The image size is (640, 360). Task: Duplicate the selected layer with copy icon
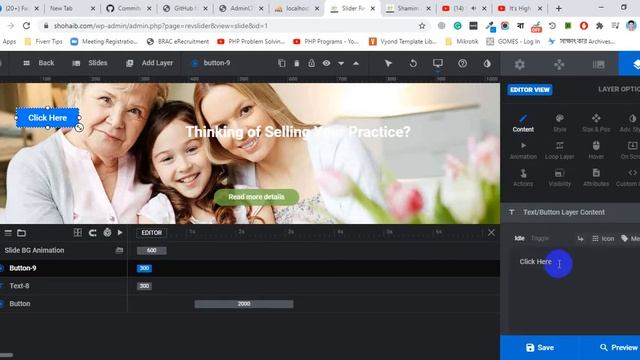(x=282, y=63)
